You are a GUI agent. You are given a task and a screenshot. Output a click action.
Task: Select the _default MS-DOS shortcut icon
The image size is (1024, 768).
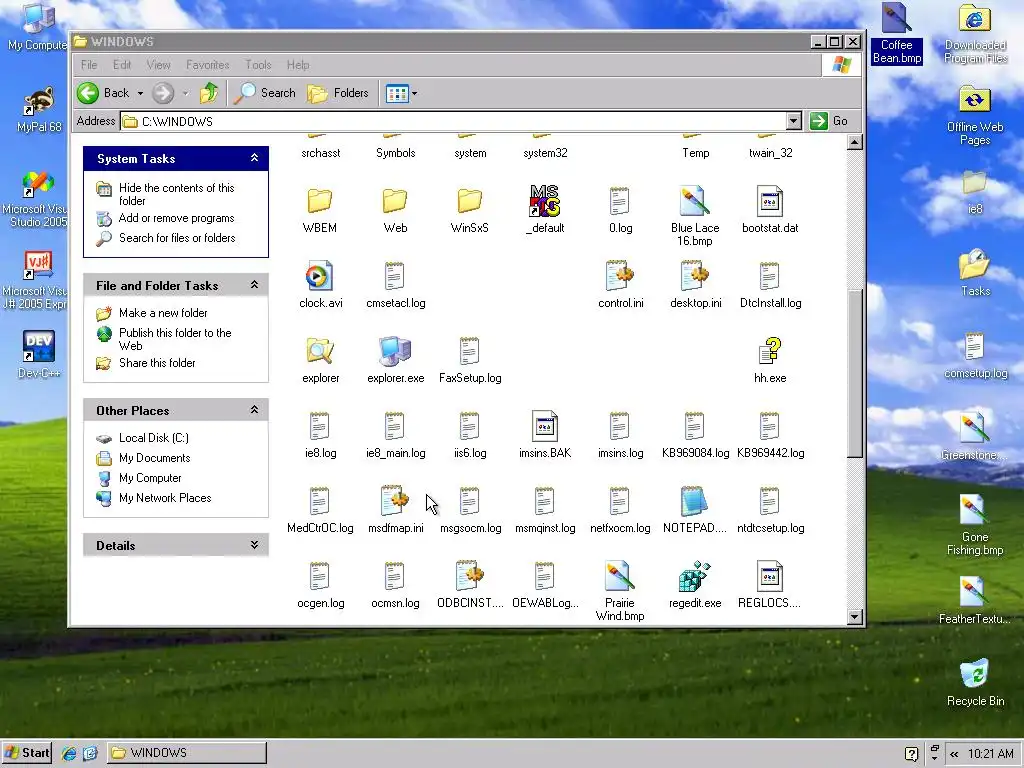point(545,201)
